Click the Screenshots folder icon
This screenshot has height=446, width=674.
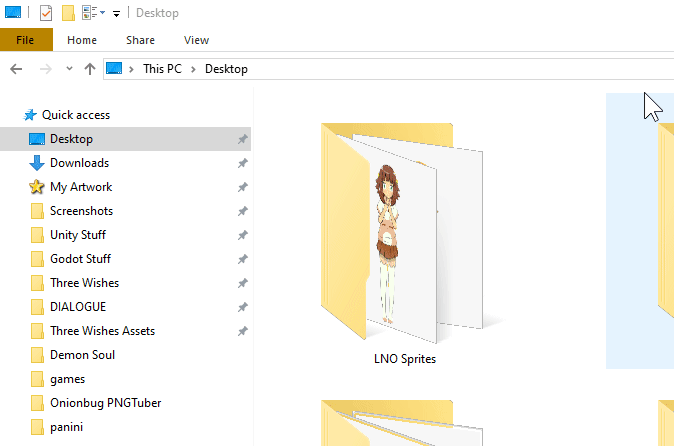[37, 211]
